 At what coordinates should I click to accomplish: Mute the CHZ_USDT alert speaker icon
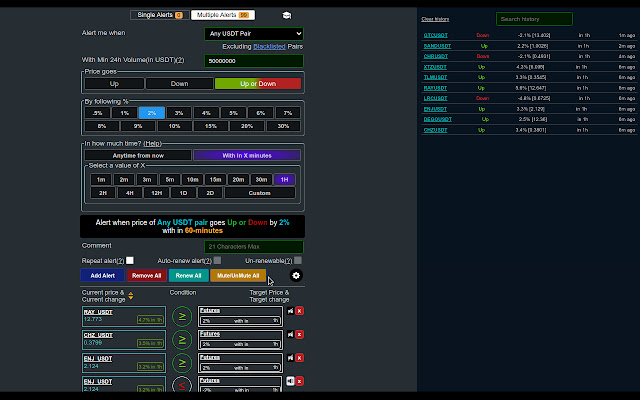point(290,334)
